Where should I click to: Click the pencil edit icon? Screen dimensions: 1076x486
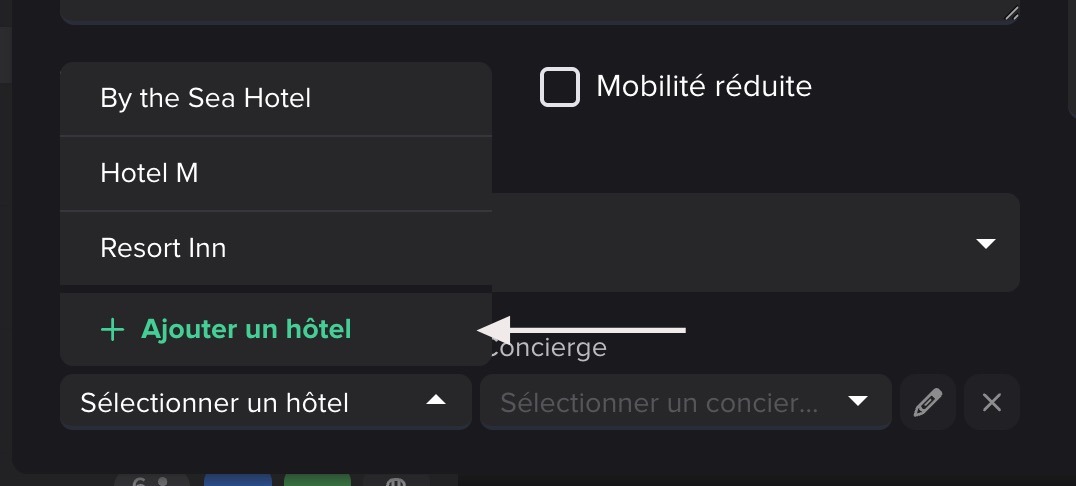(x=928, y=402)
